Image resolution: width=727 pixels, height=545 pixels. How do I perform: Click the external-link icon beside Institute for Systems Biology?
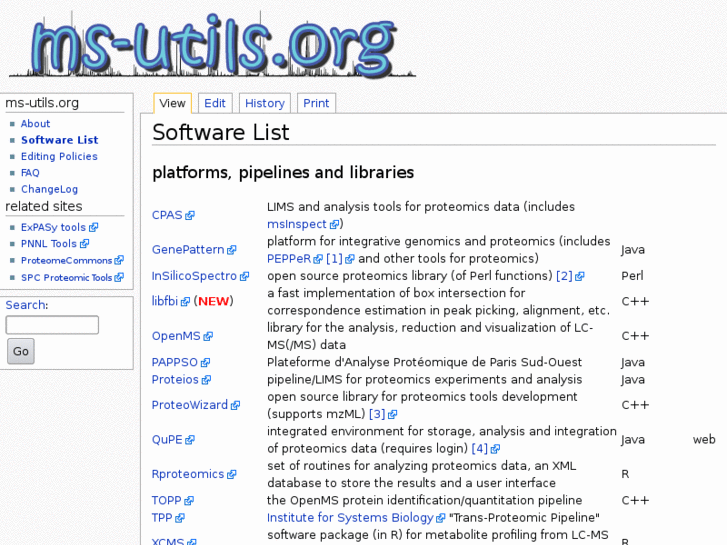coord(440,518)
